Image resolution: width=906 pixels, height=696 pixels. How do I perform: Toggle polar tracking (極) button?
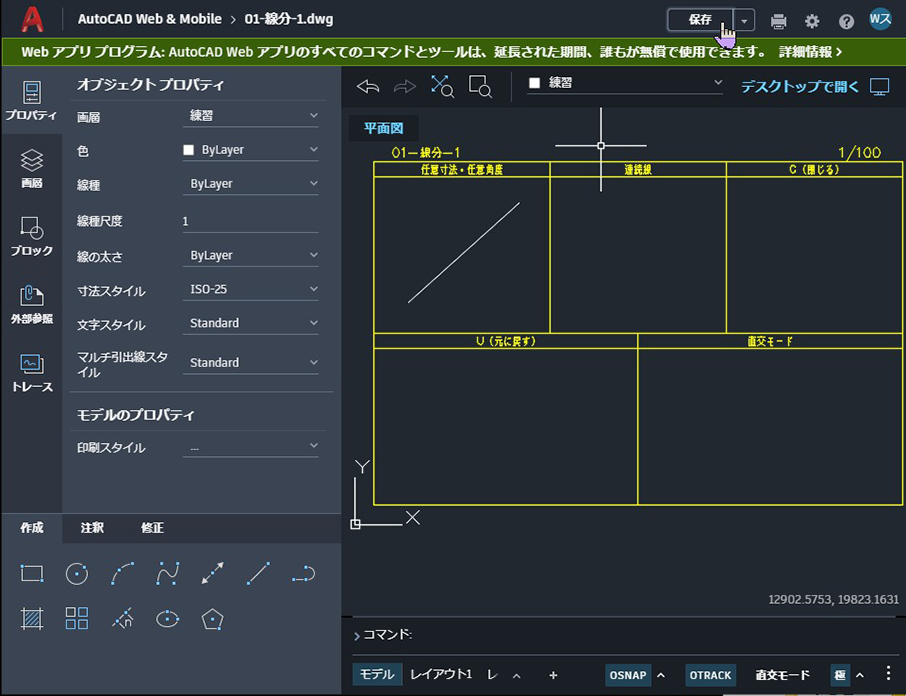(840, 675)
